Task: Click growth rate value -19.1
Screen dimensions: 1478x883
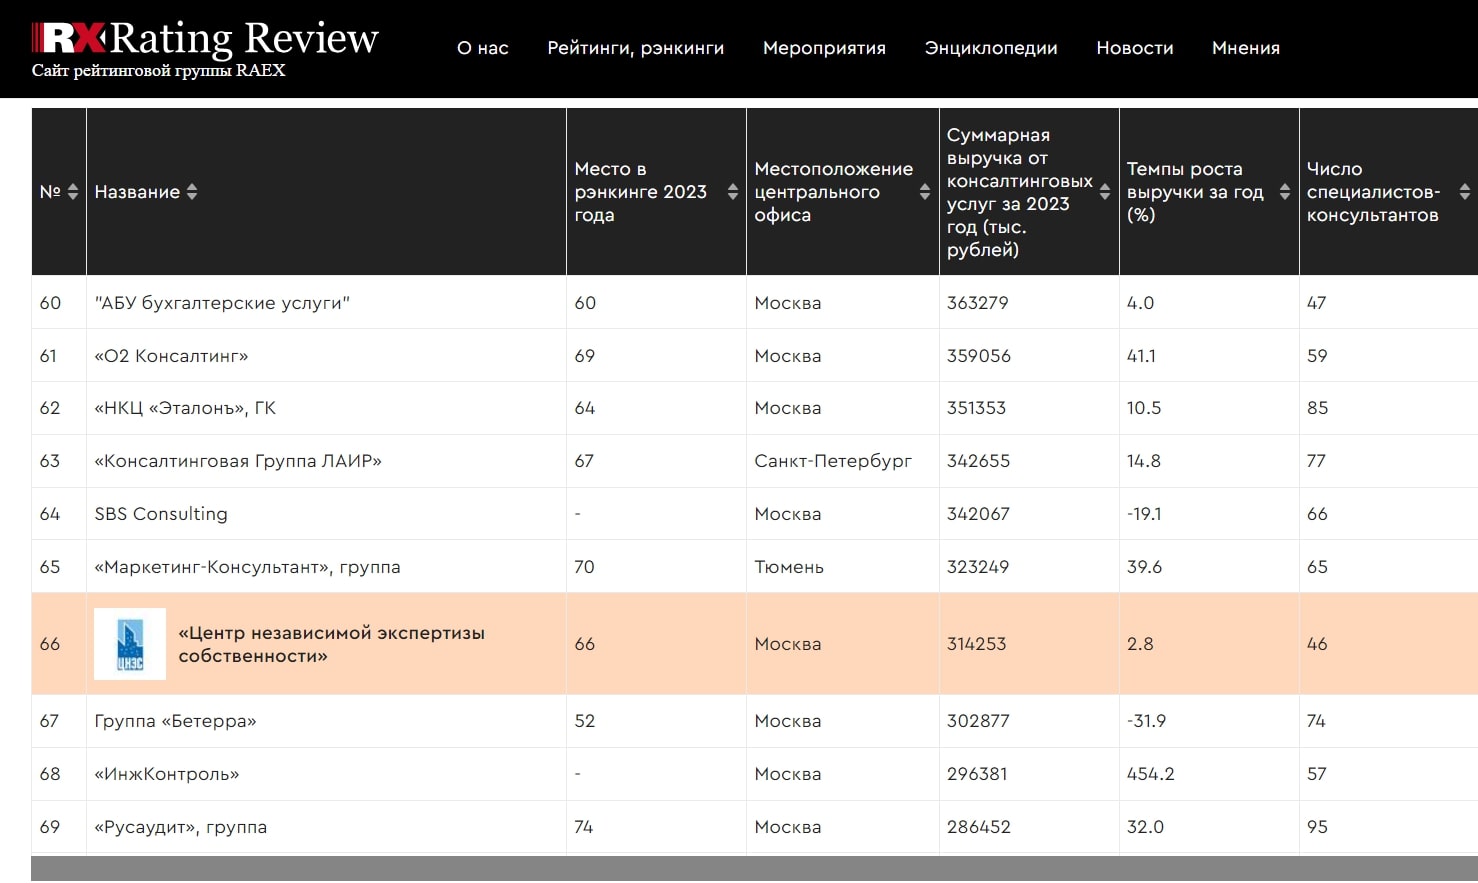Action: pyautogui.click(x=1145, y=514)
